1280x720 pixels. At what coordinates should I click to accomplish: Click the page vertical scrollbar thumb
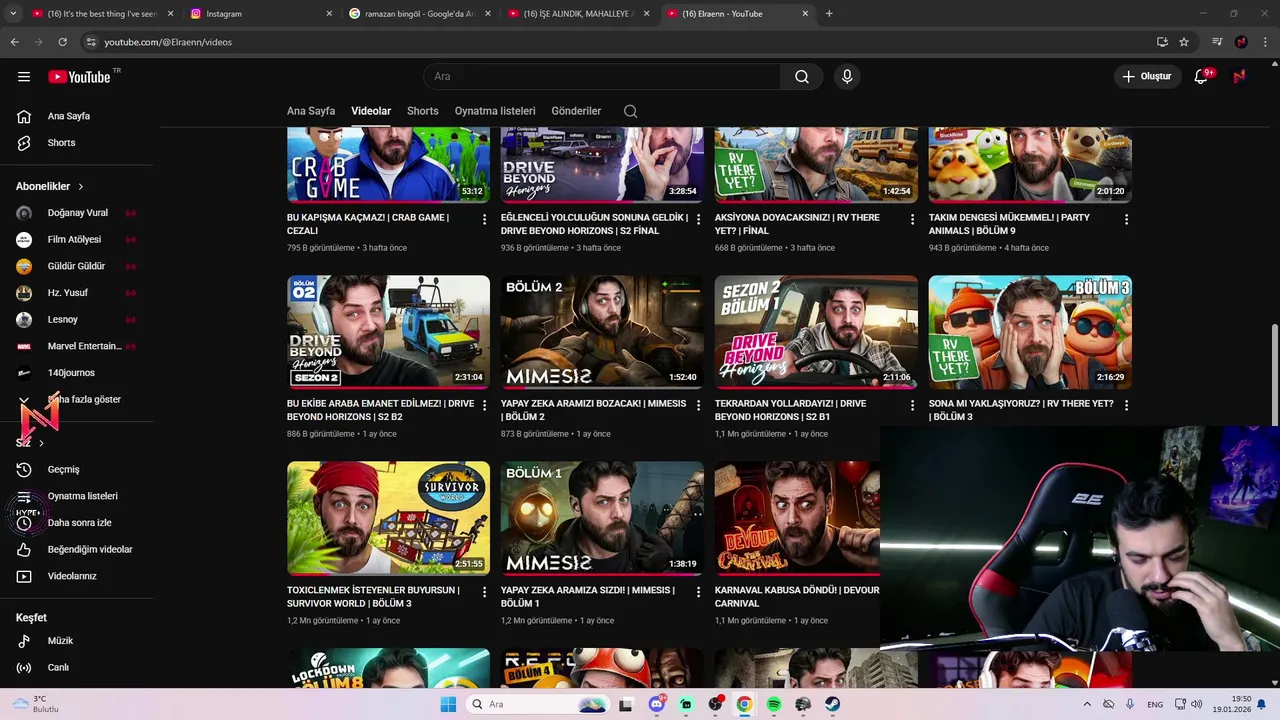(x=1274, y=374)
